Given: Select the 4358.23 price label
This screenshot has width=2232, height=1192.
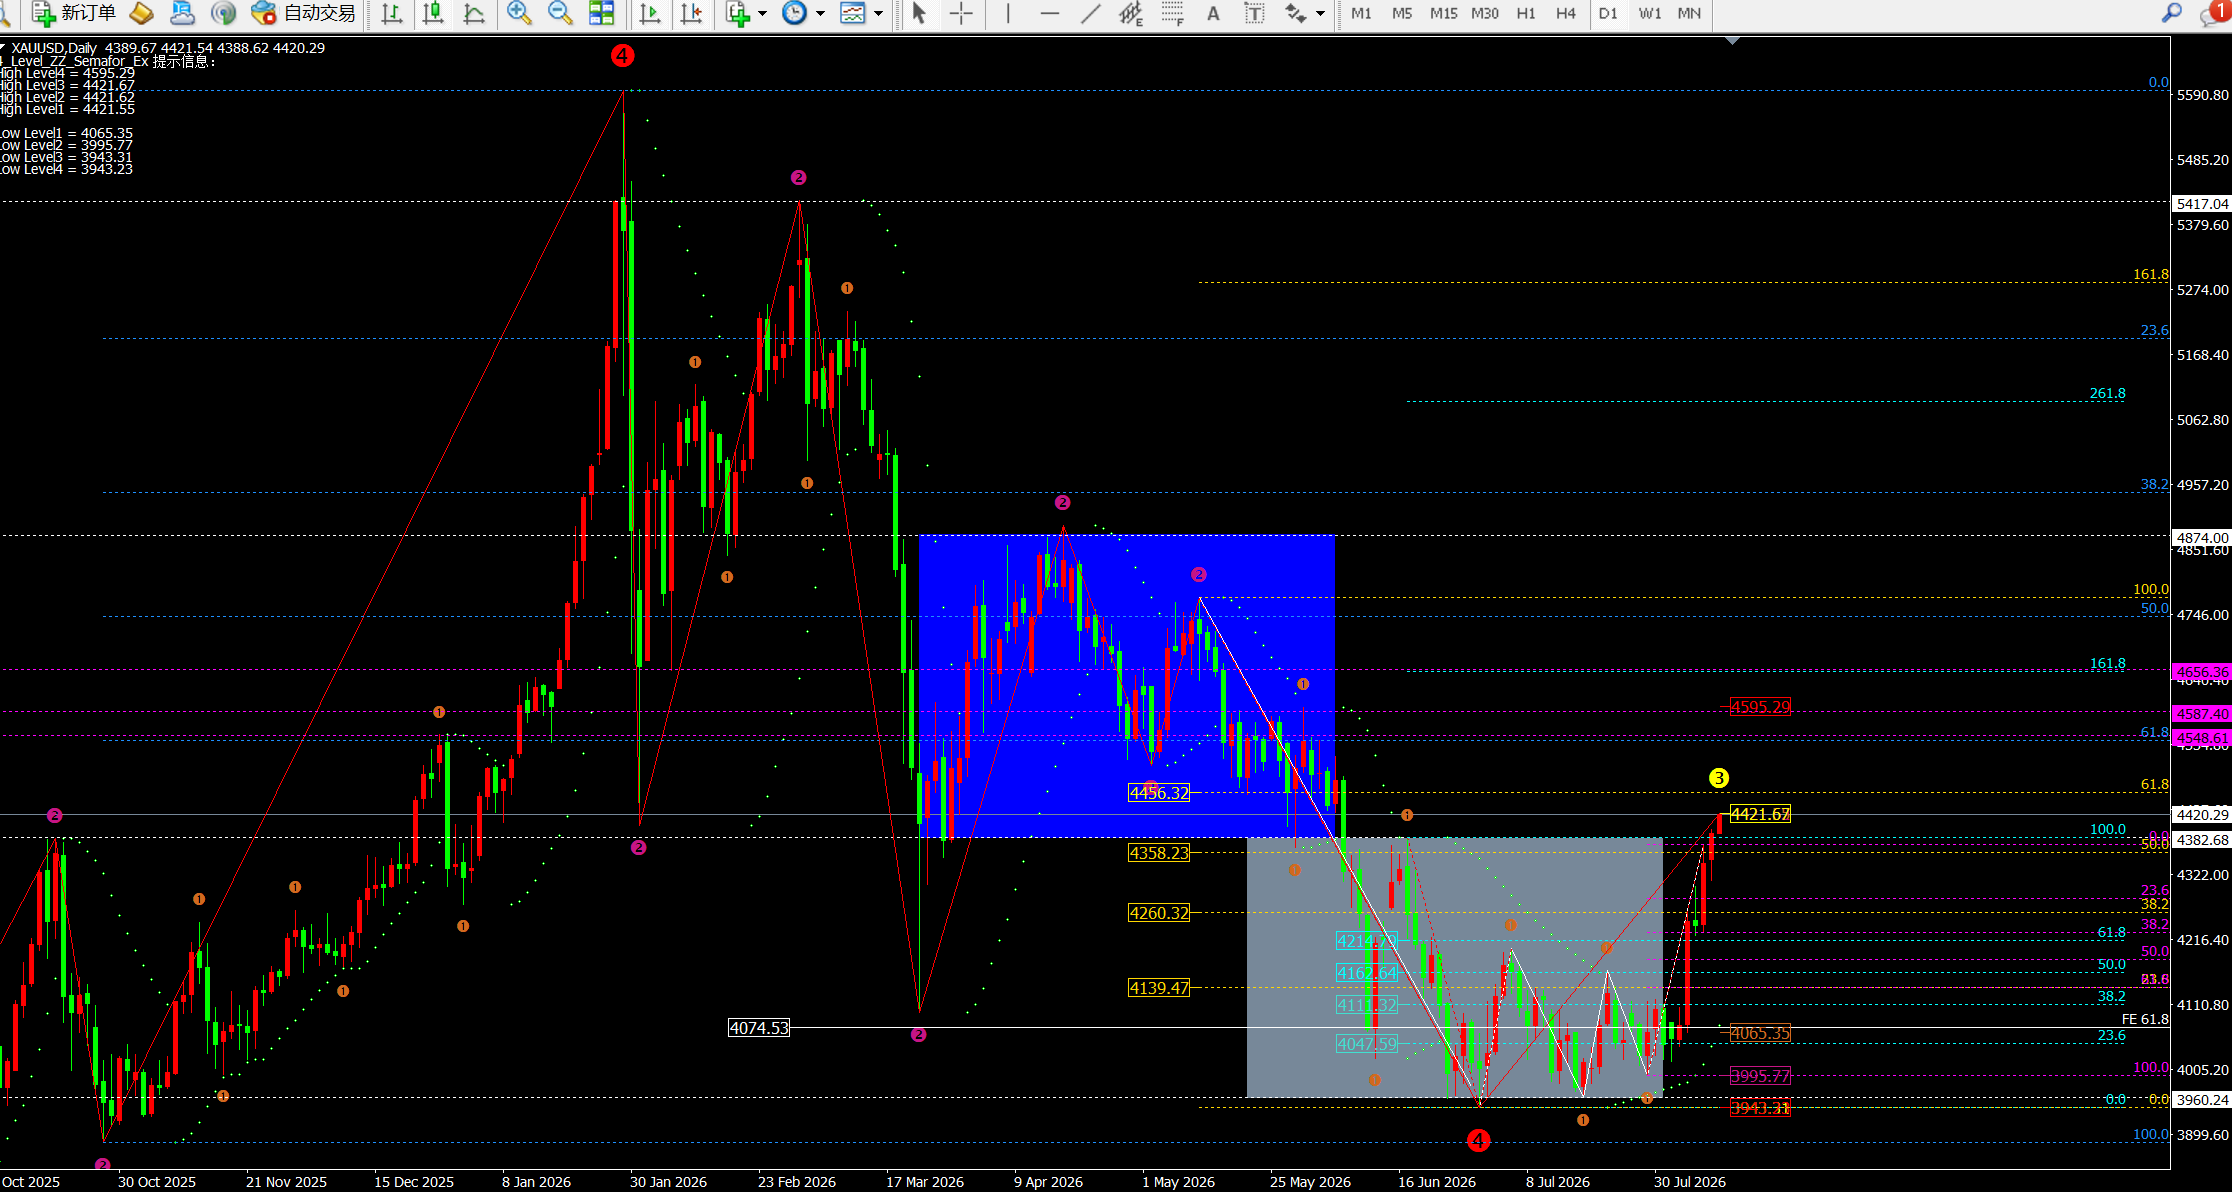Looking at the screenshot, I should point(1159,852).
